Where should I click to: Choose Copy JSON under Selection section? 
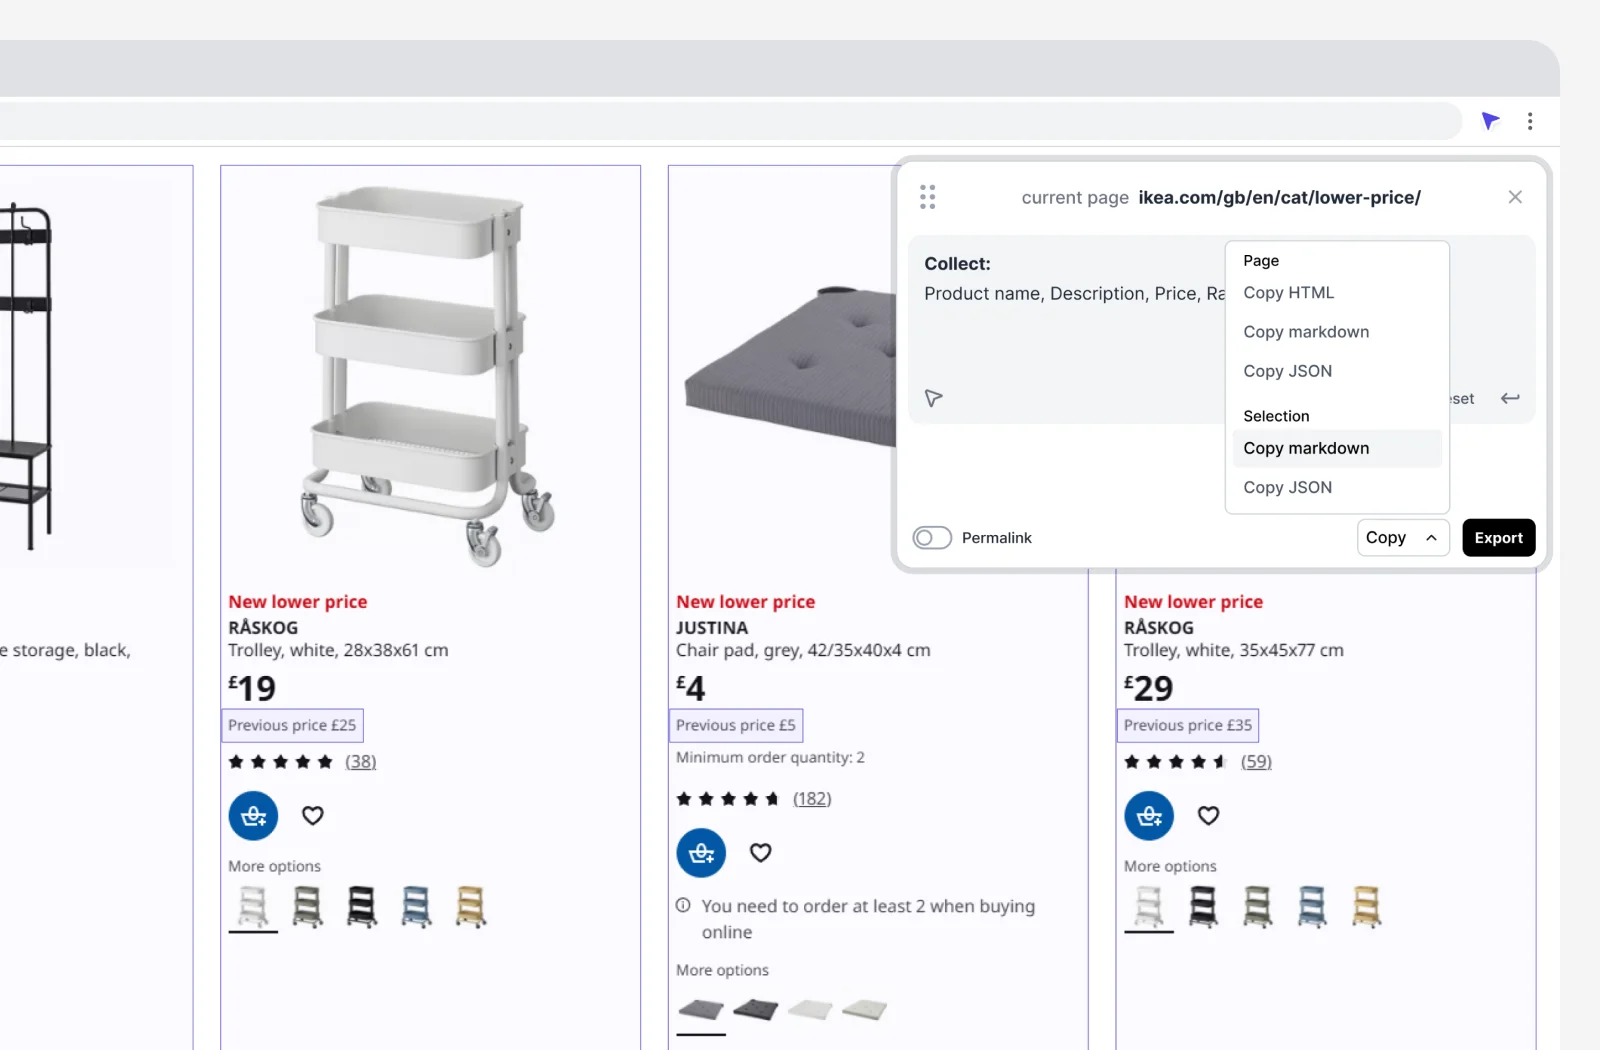coord(1287,487)
